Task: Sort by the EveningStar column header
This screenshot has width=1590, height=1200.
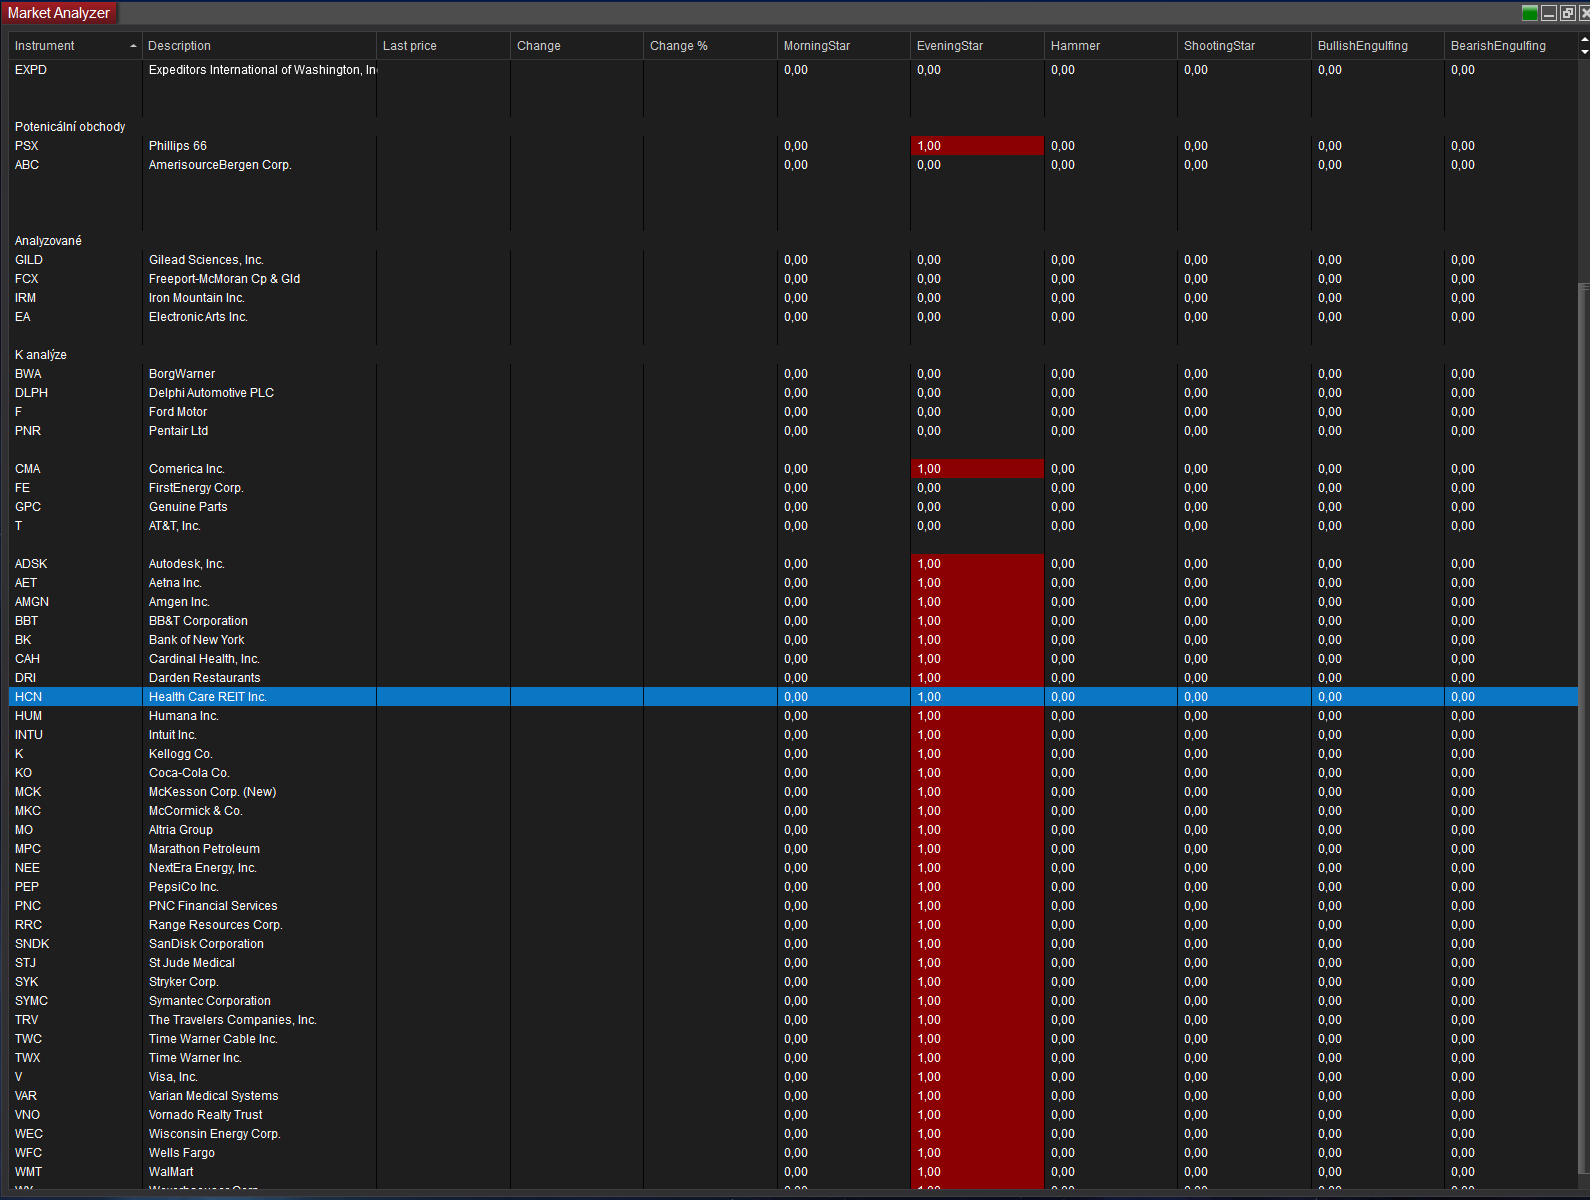Action: (x=977, y=46)
